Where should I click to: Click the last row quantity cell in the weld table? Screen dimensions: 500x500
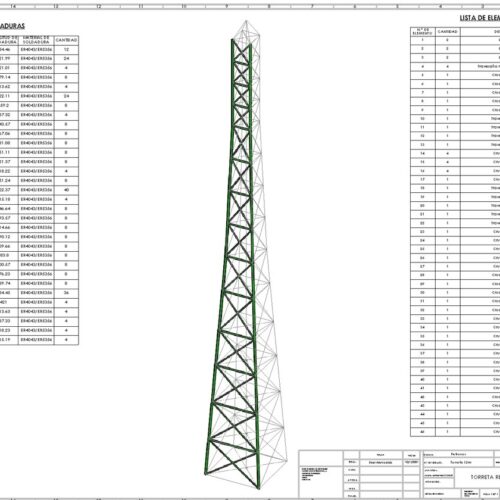tap(66, 340)
